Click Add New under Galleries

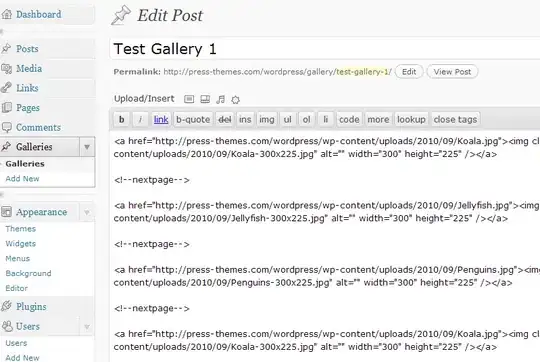tap(22, 179)
